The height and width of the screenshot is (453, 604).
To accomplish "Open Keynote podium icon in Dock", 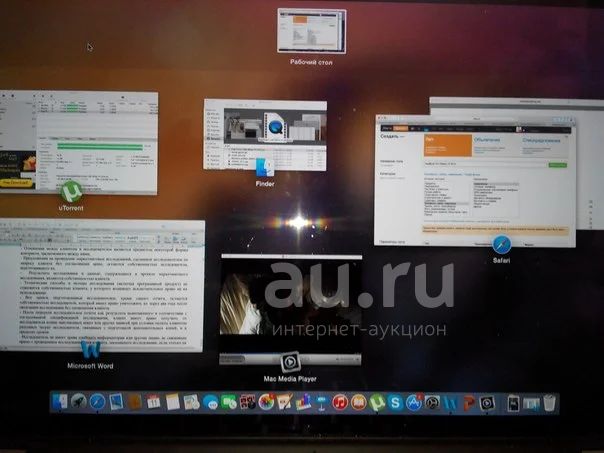I will (x=322, y=402).
